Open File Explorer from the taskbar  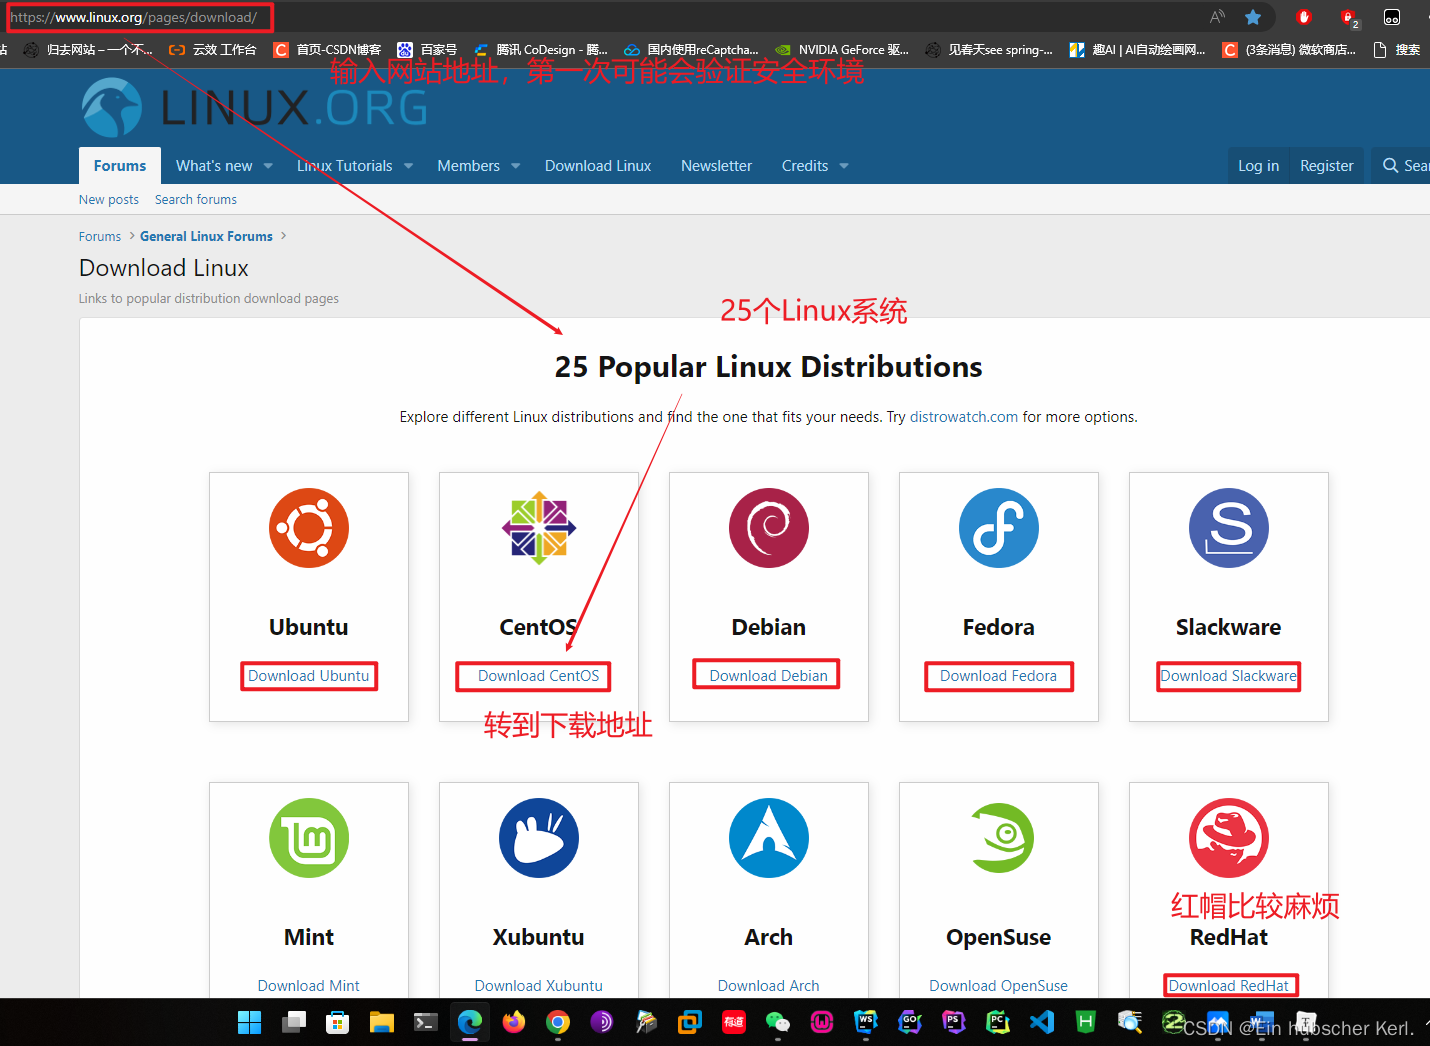click(x=381, y=1022)
